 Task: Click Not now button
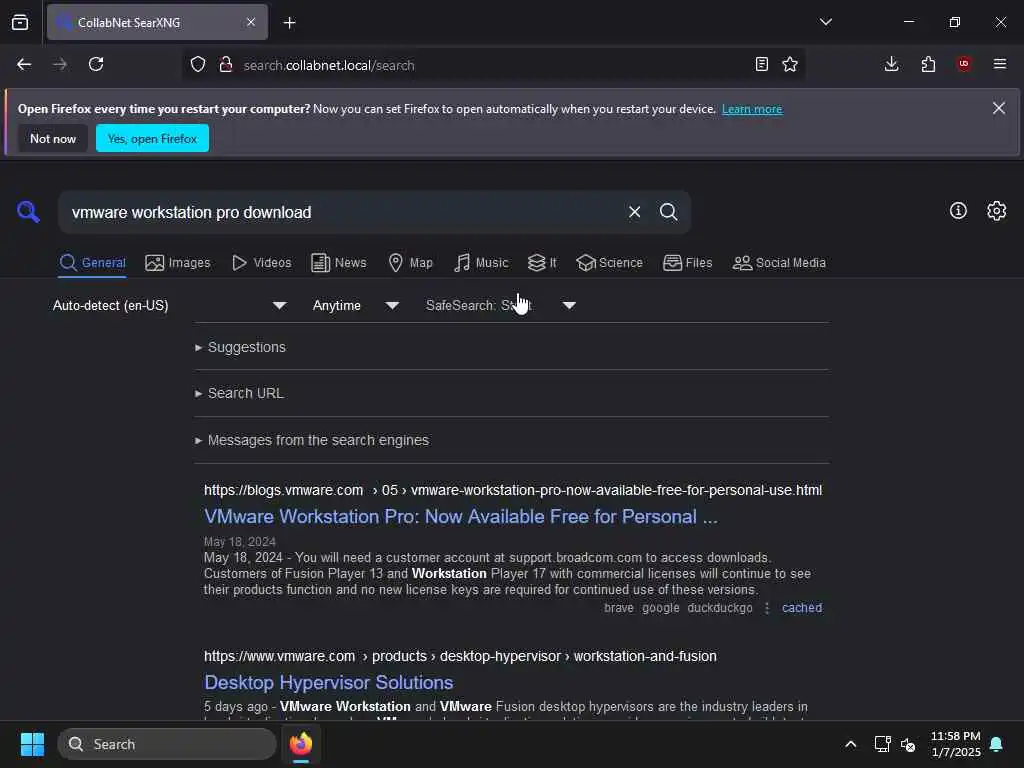click(x=53, y=138)
